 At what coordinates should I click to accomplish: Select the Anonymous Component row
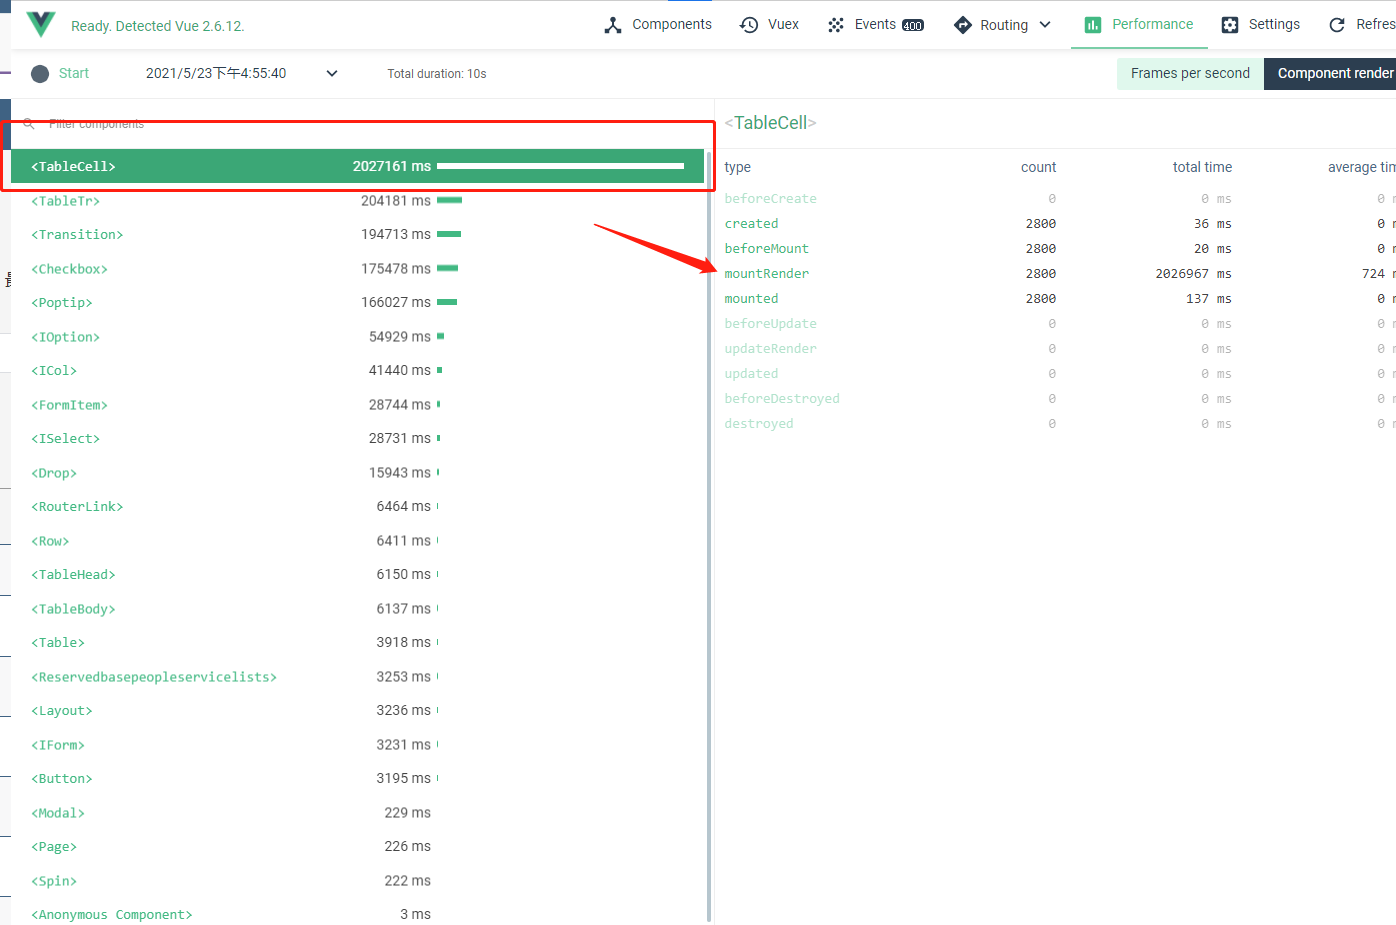[357, 913]
